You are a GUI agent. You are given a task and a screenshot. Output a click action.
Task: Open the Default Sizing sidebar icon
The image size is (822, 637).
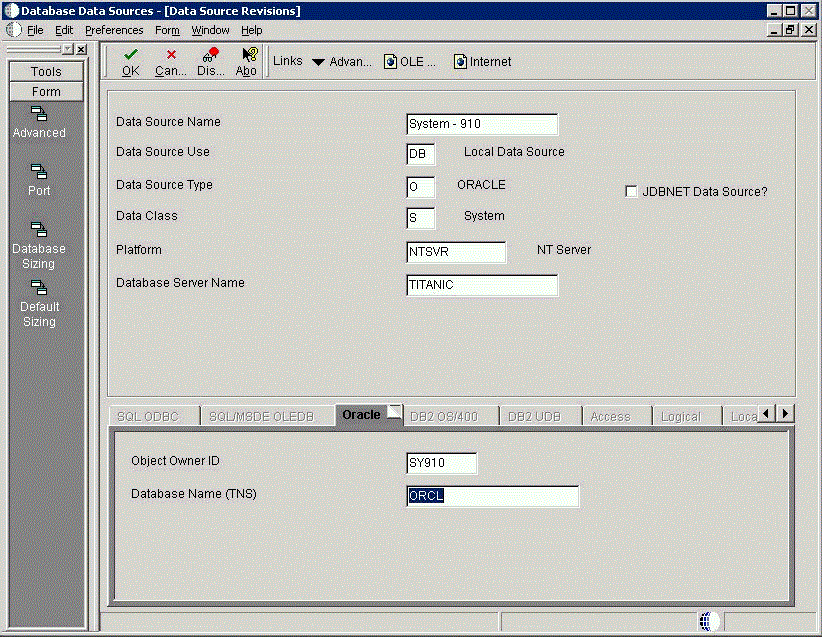coord(39,288)
